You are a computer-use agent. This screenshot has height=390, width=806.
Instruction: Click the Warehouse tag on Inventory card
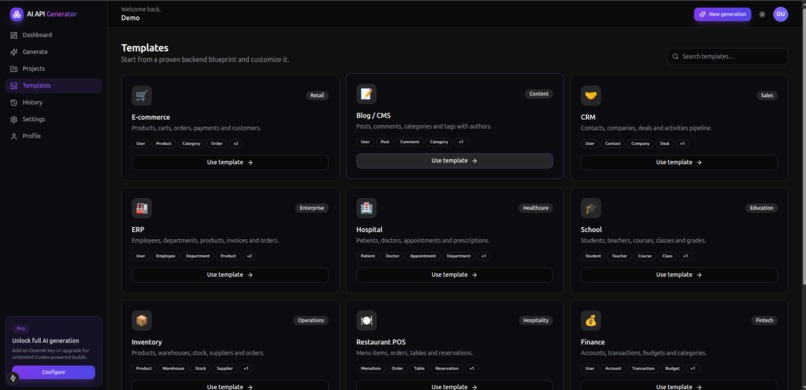pos(173,369)
